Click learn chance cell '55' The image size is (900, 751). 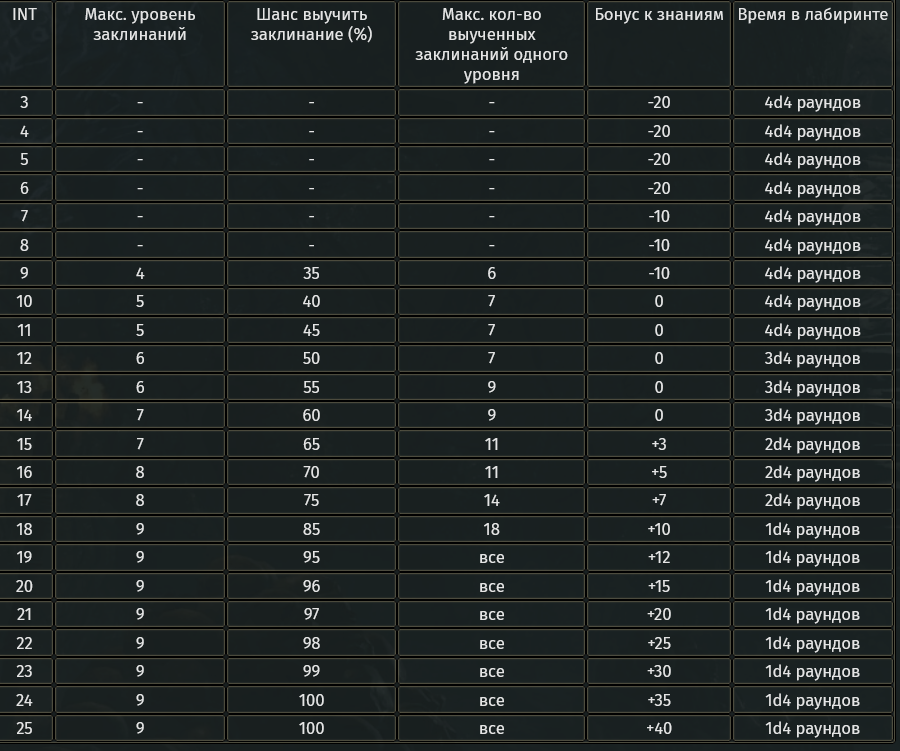[x=311, y=387]
